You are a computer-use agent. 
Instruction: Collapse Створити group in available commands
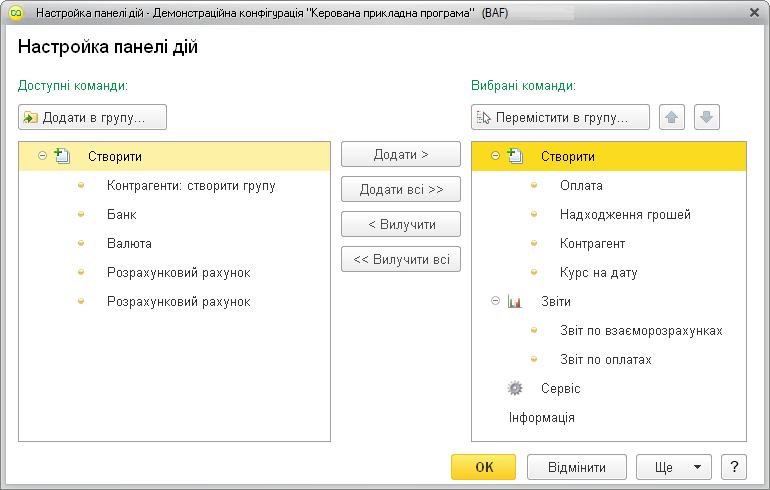[x=43, y=156]
